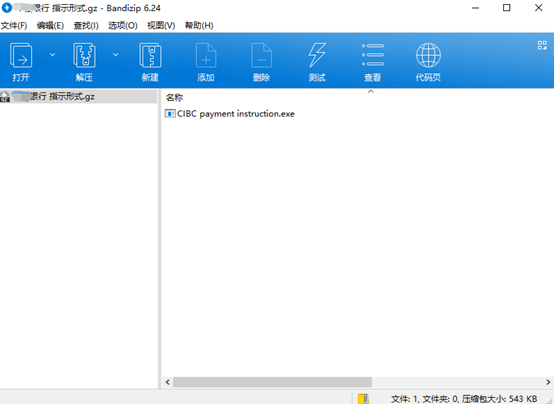554x404 pixels.
Task: Maximize the Bandizip window
Action: [507, 8]
